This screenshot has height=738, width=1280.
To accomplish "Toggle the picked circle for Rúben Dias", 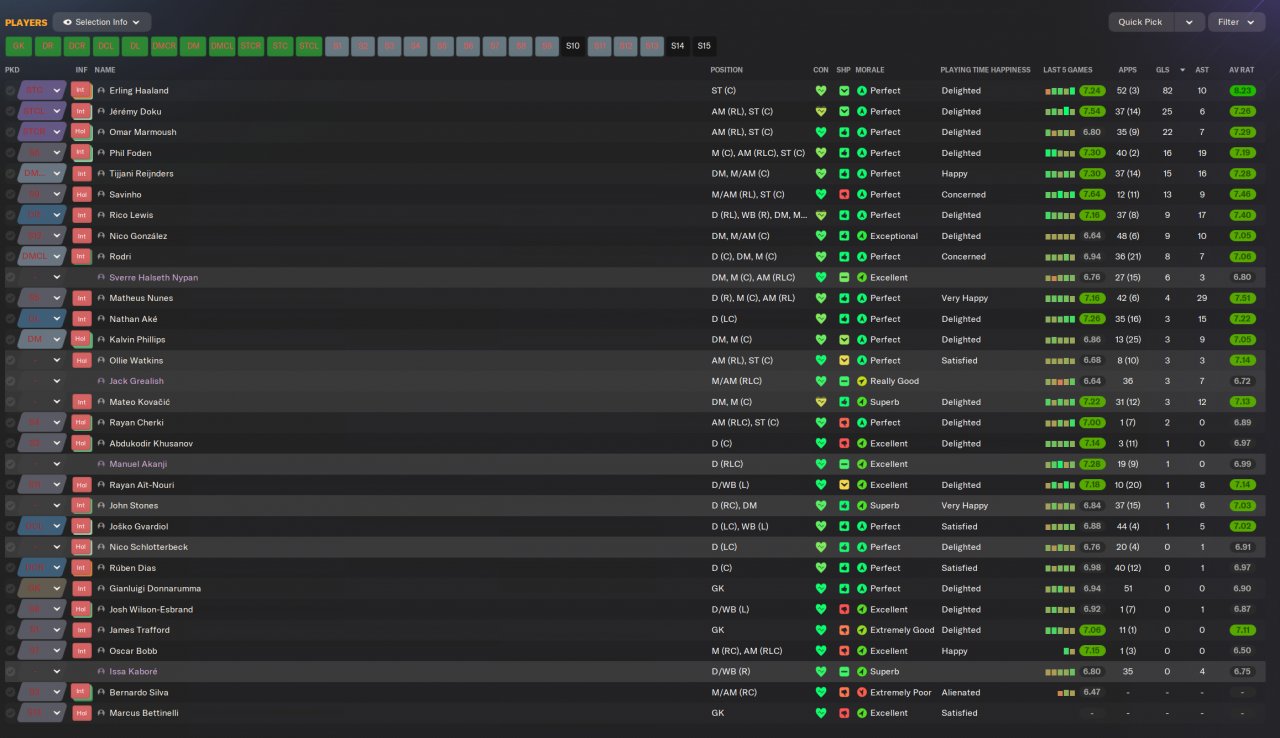I will [x=10, y=568].
